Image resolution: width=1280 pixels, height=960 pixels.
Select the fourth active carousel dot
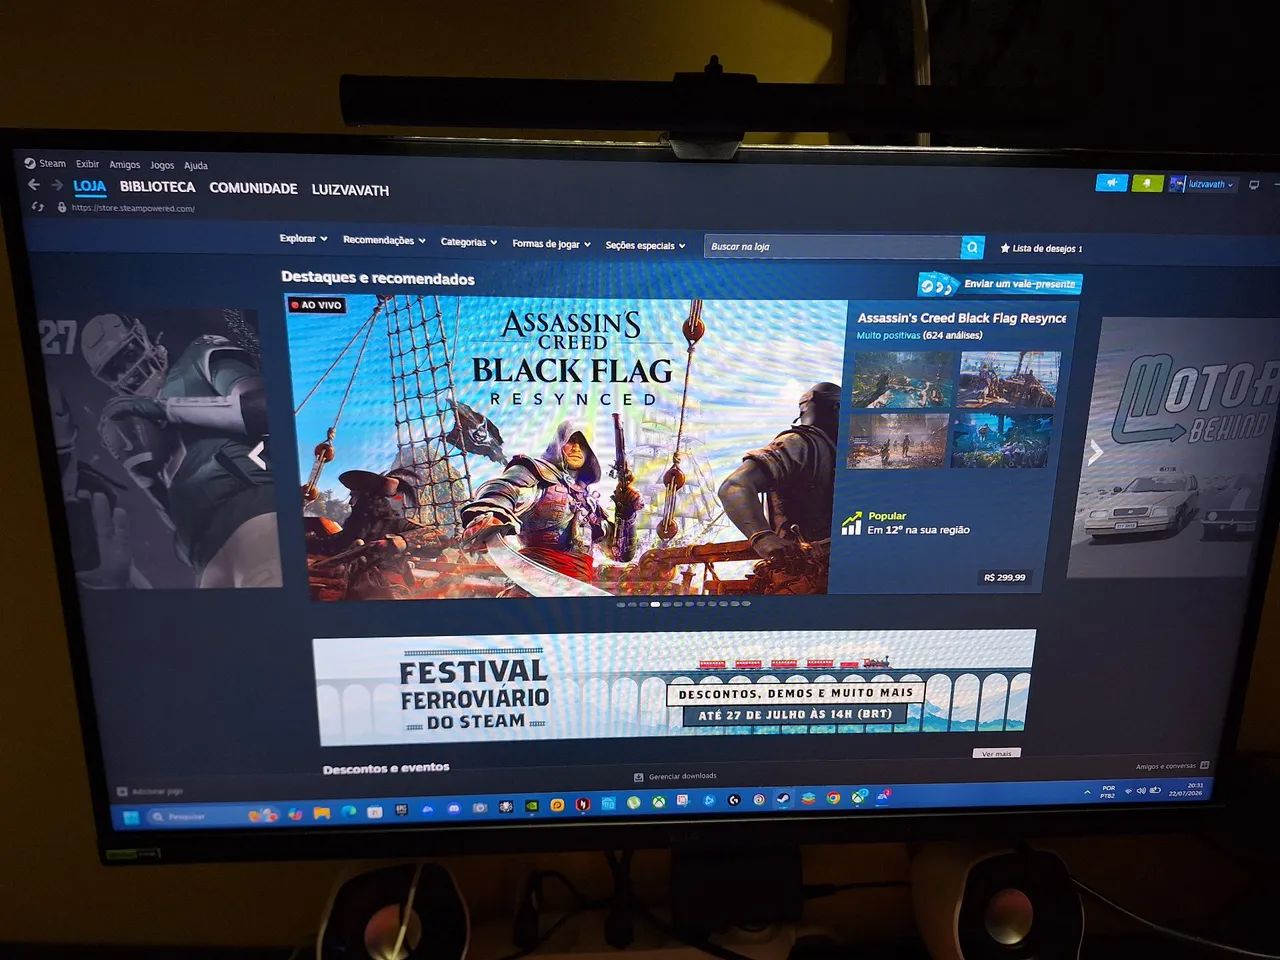click(x=655, y=604)
